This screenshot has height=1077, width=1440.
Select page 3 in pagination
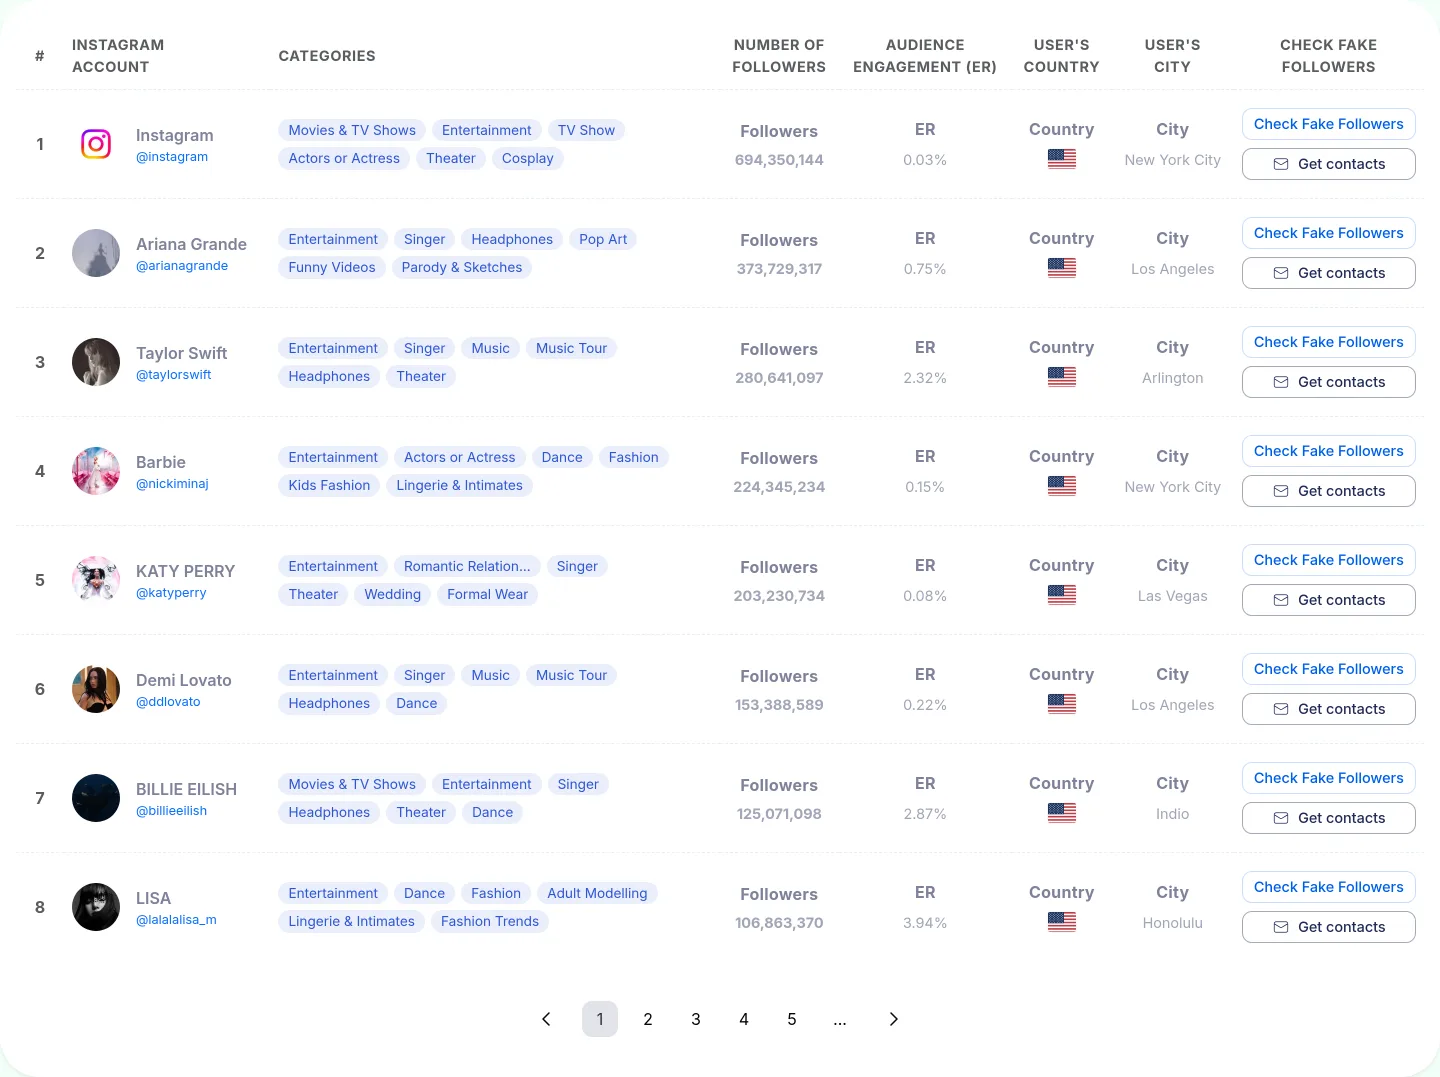click(696, 1019)
